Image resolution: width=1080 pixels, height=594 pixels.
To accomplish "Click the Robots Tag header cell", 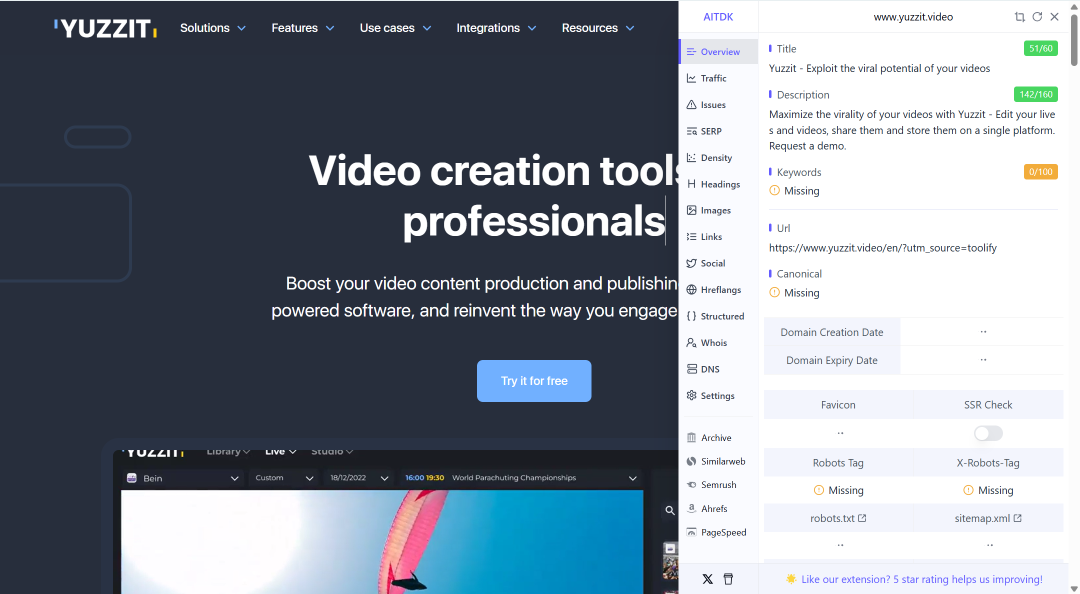I will (x=838, y=463).
